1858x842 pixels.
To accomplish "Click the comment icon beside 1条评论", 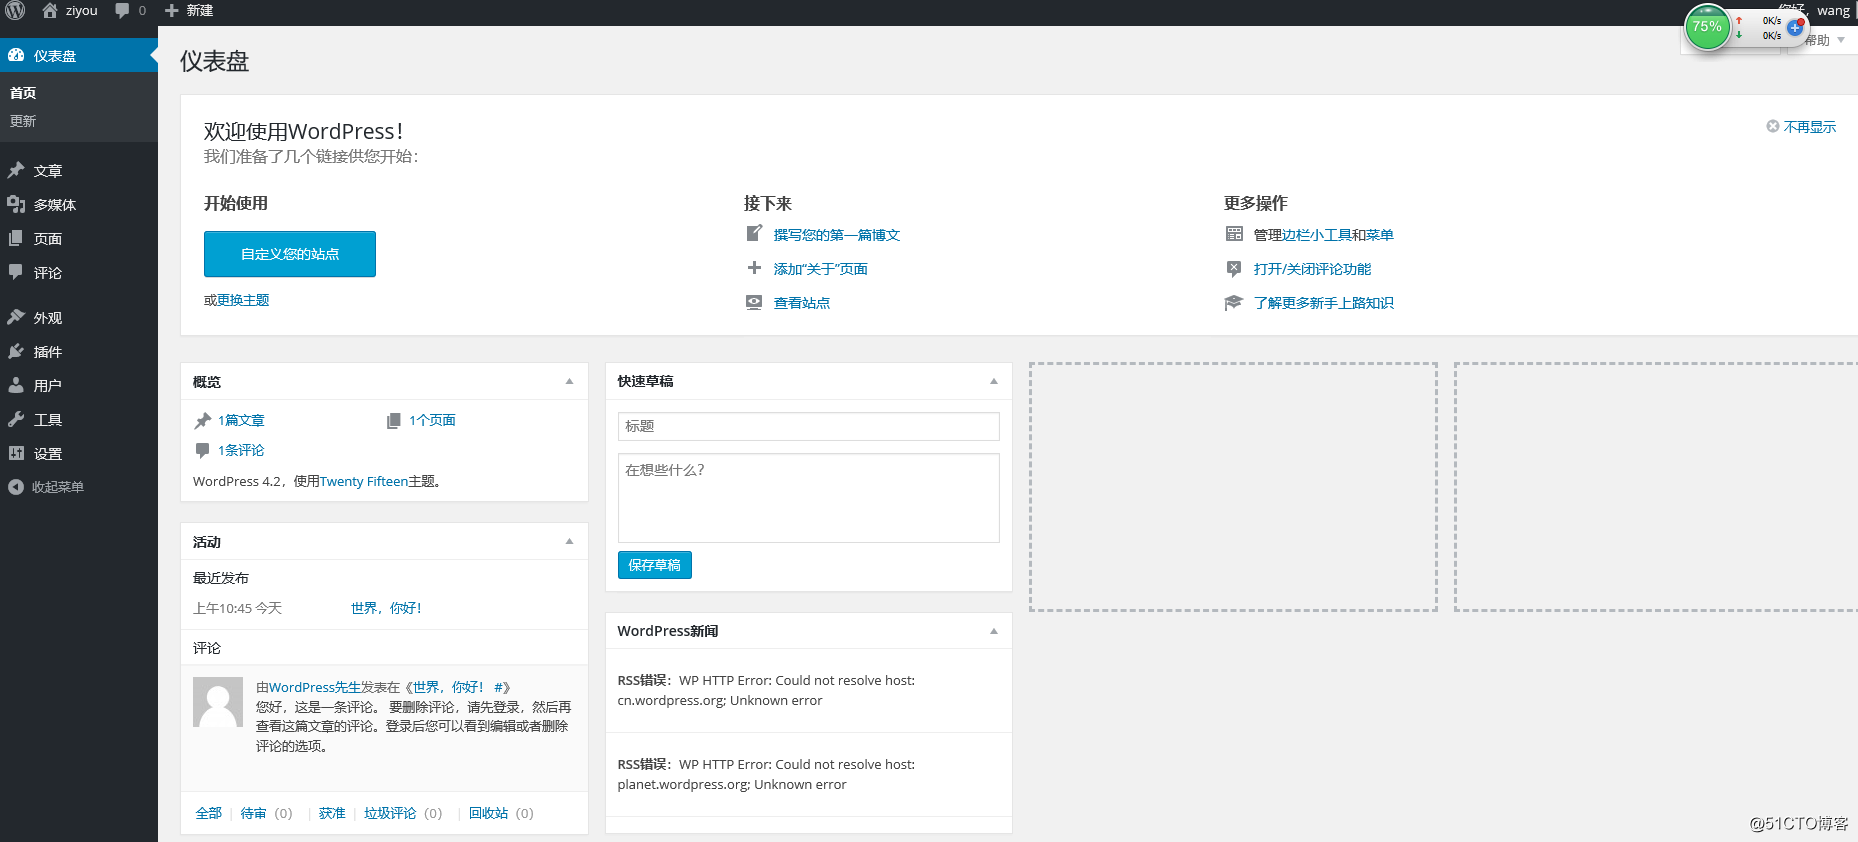I will point(202,450).
